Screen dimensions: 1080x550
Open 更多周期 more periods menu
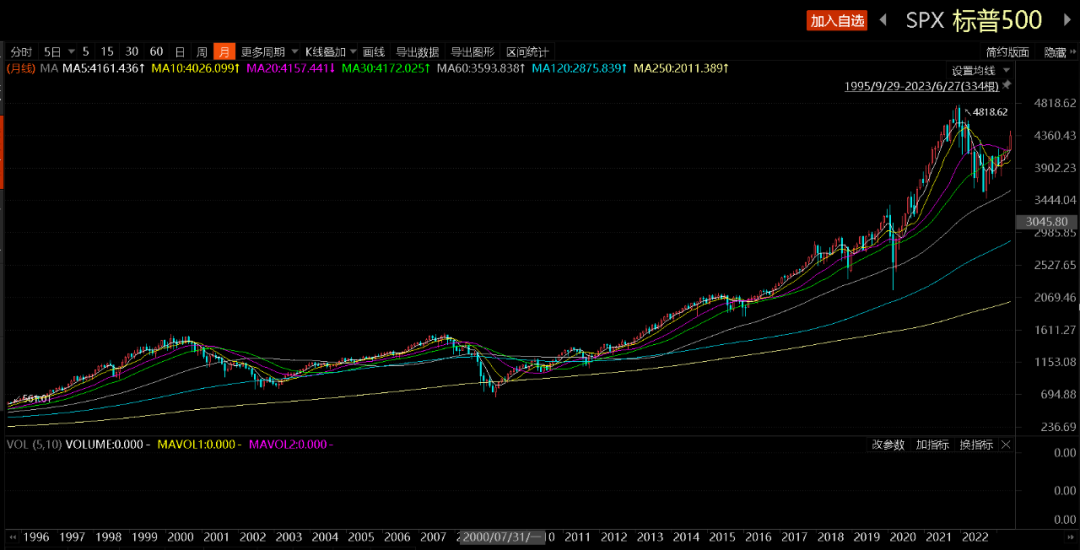coord(269,52)
